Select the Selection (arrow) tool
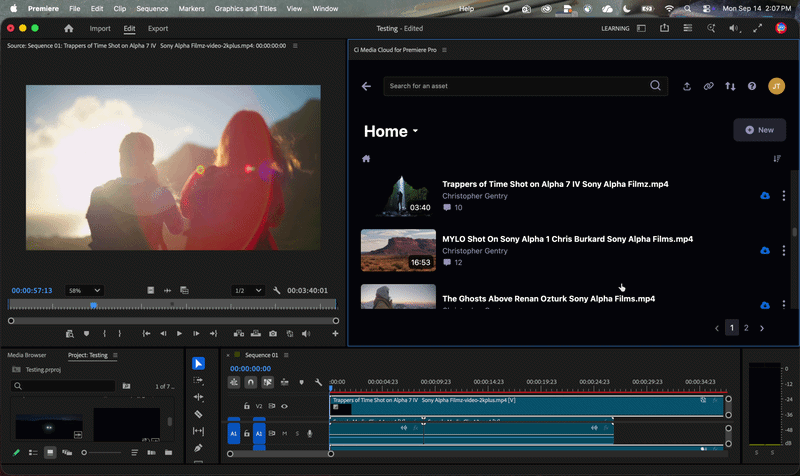This screenshot has width=800, height=476. coord(198,363)
